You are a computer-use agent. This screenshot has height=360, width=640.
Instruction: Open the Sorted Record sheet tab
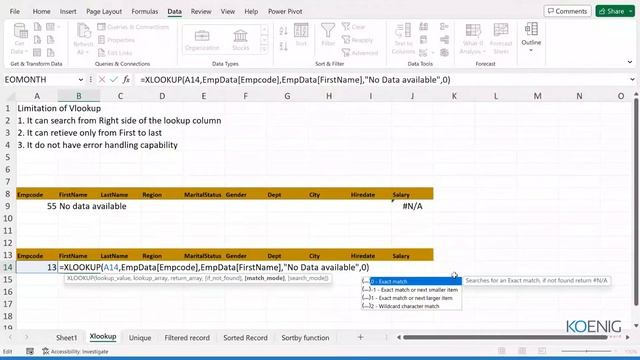[245, 338]
